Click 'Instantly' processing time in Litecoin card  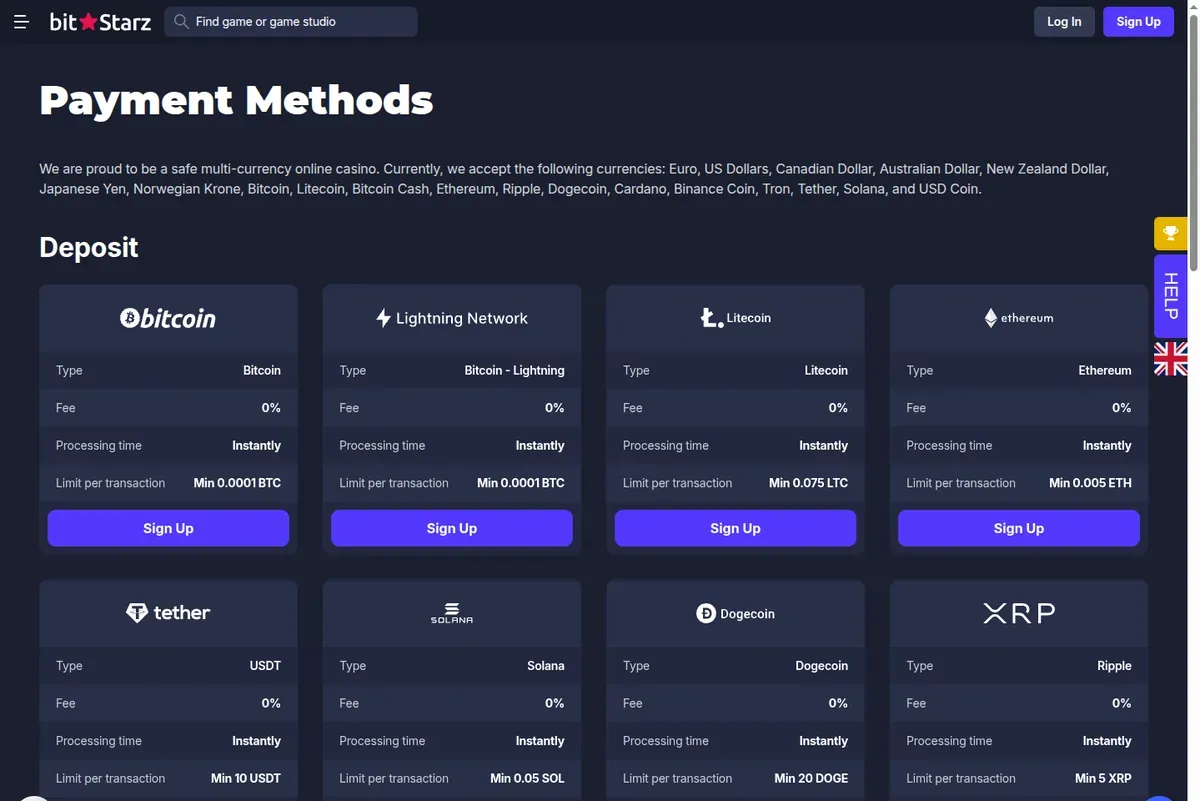823,446
